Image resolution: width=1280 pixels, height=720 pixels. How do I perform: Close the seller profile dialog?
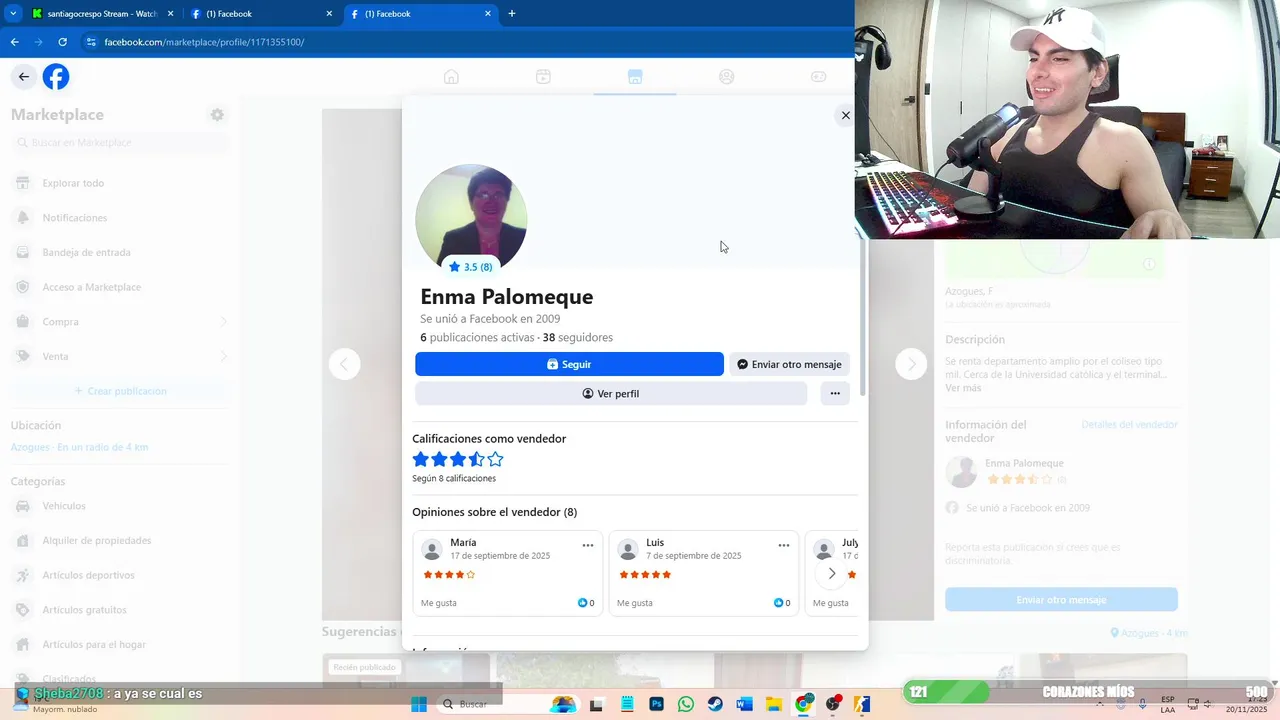[x=845, y=115]
